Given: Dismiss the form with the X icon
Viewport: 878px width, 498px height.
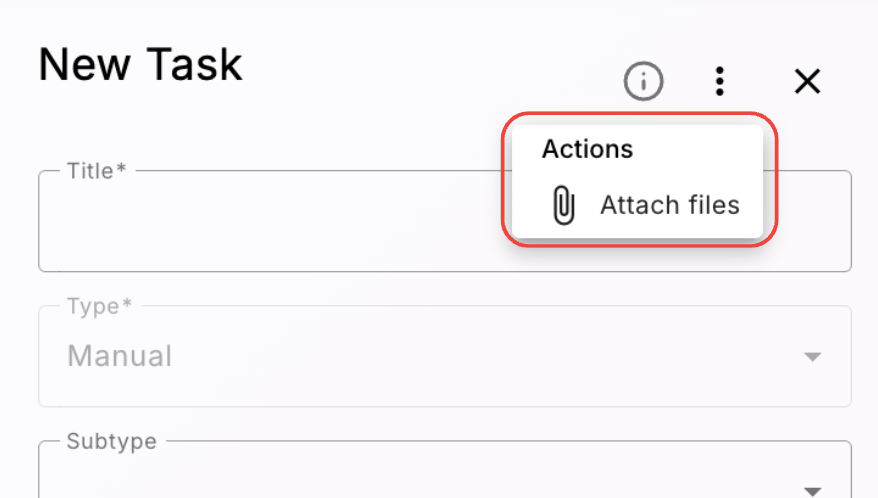Looking at the screenshot, I should click(x=807, y=81).
